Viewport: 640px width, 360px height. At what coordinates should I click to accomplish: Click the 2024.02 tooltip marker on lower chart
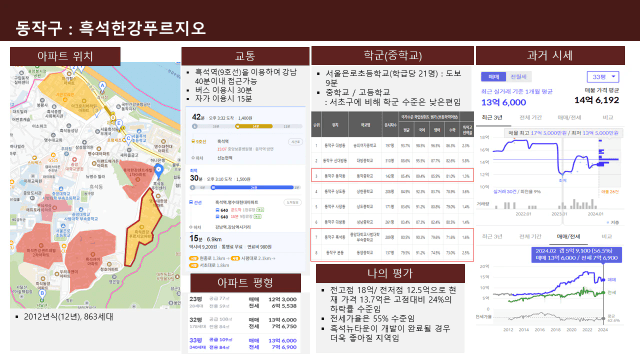[577, 254]
